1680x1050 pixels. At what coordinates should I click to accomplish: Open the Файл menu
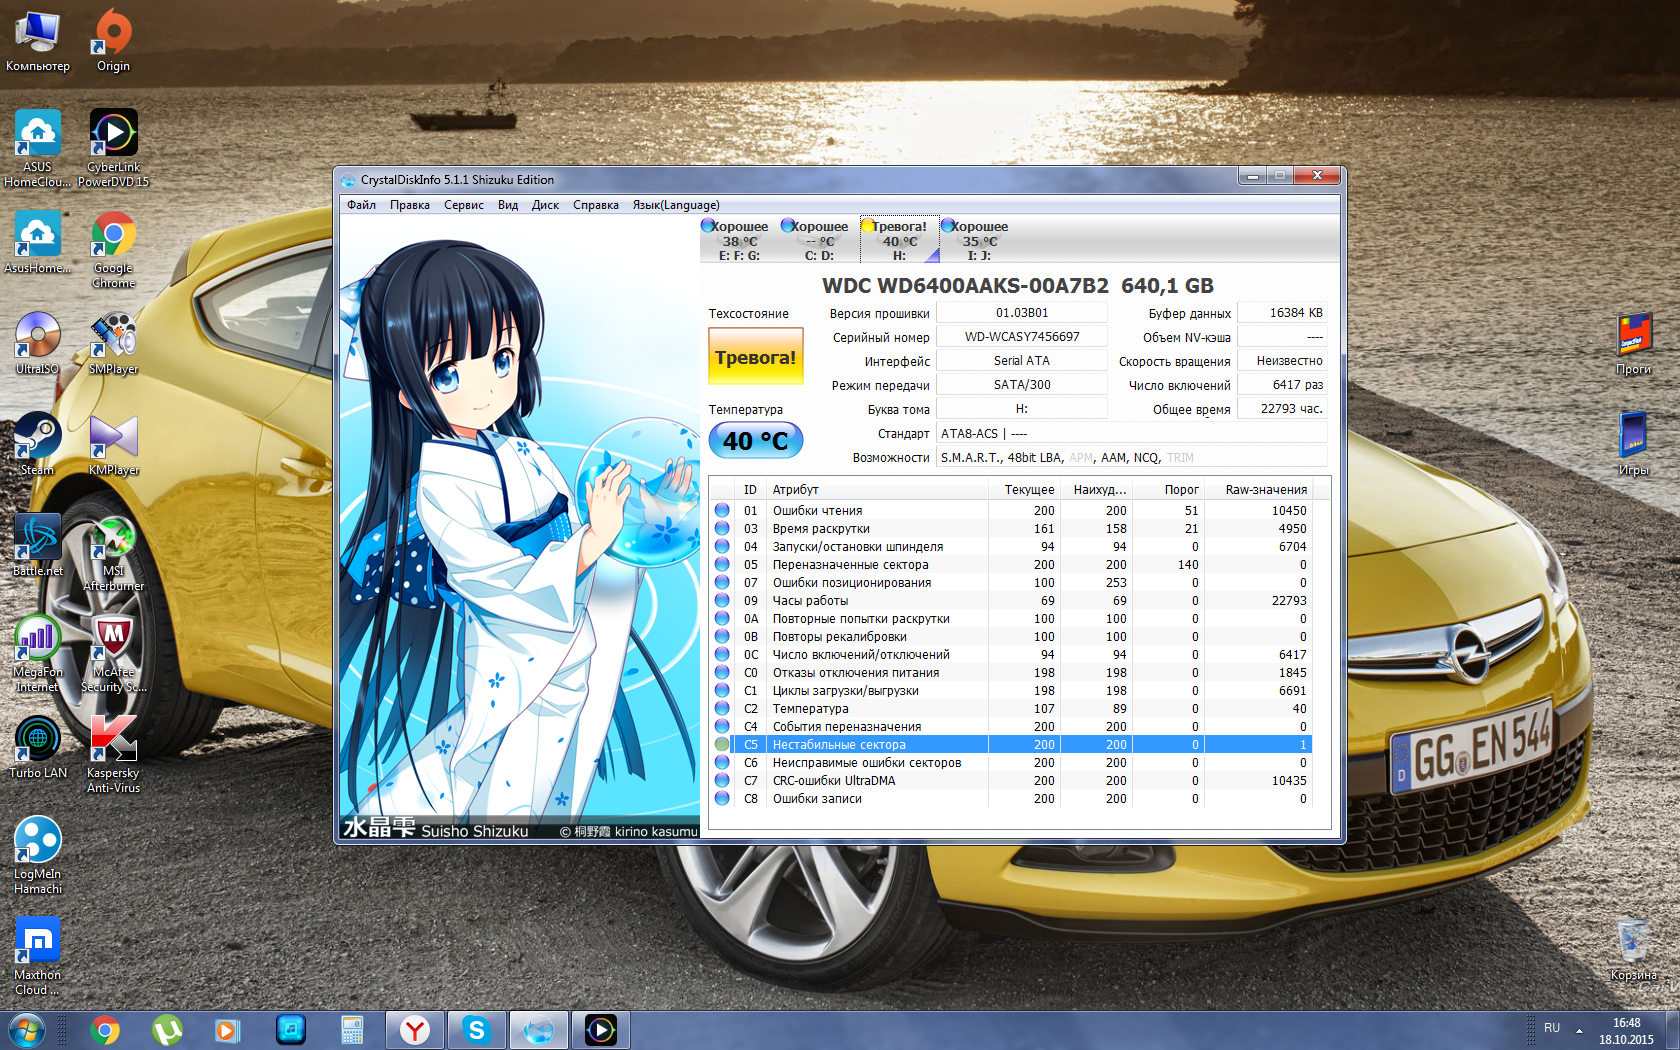(x=361, y=205)
